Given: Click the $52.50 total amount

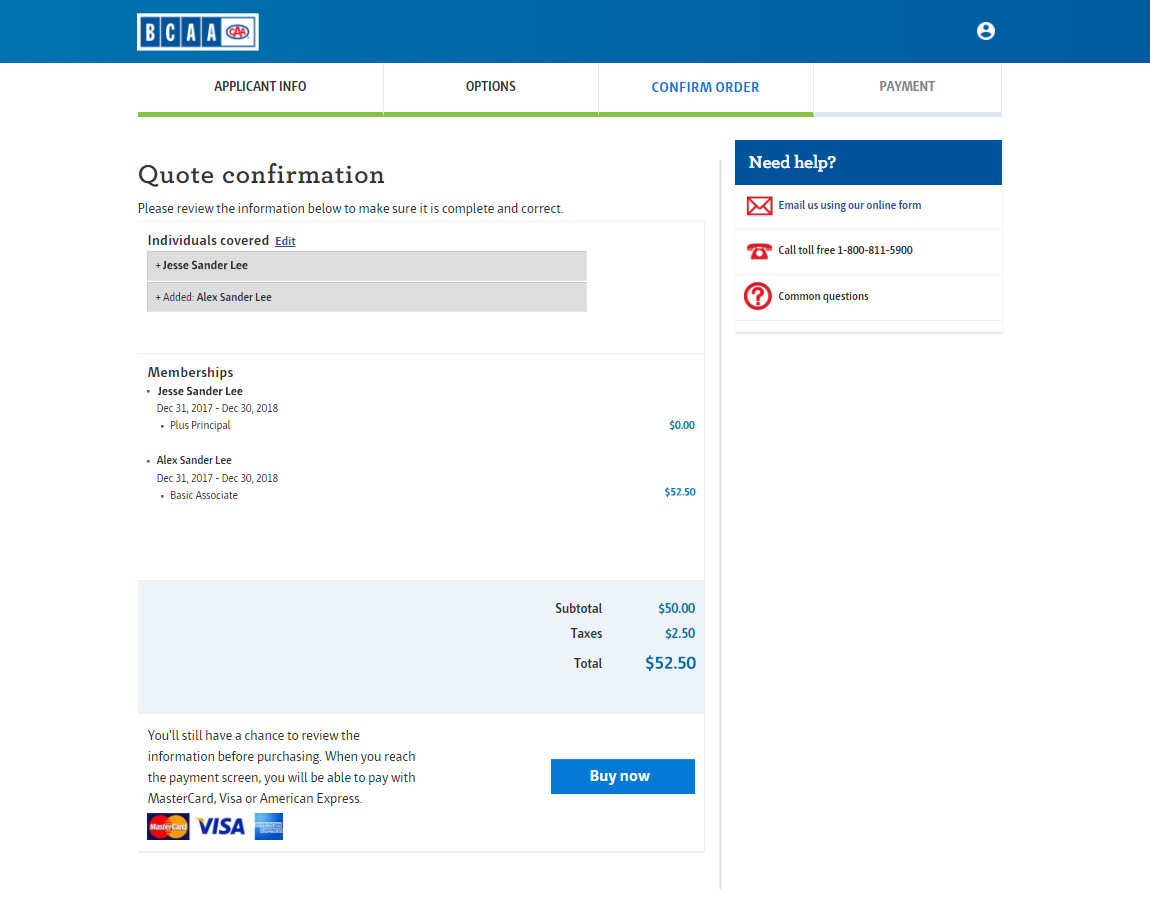Looking at the screenshot, I should coord(670,663).
